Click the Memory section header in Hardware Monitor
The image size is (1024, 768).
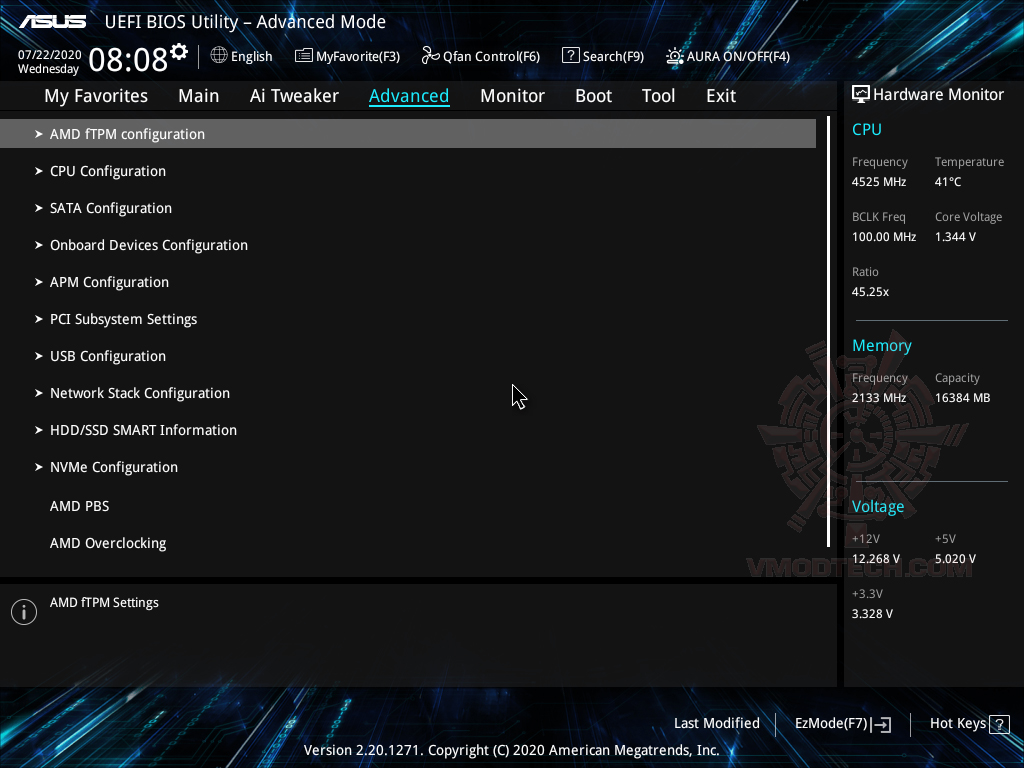pyautogui.click(x=881, y=345)
